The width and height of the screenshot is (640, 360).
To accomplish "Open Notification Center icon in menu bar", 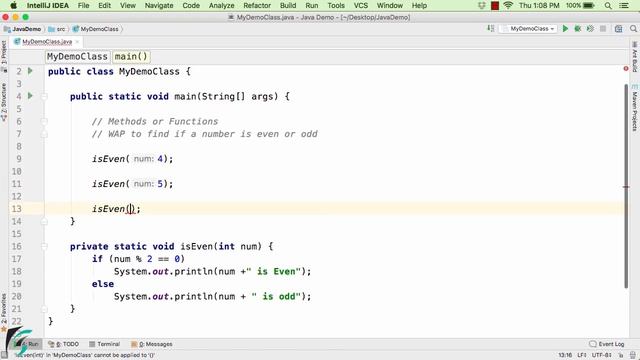I will tap(624, 5).
